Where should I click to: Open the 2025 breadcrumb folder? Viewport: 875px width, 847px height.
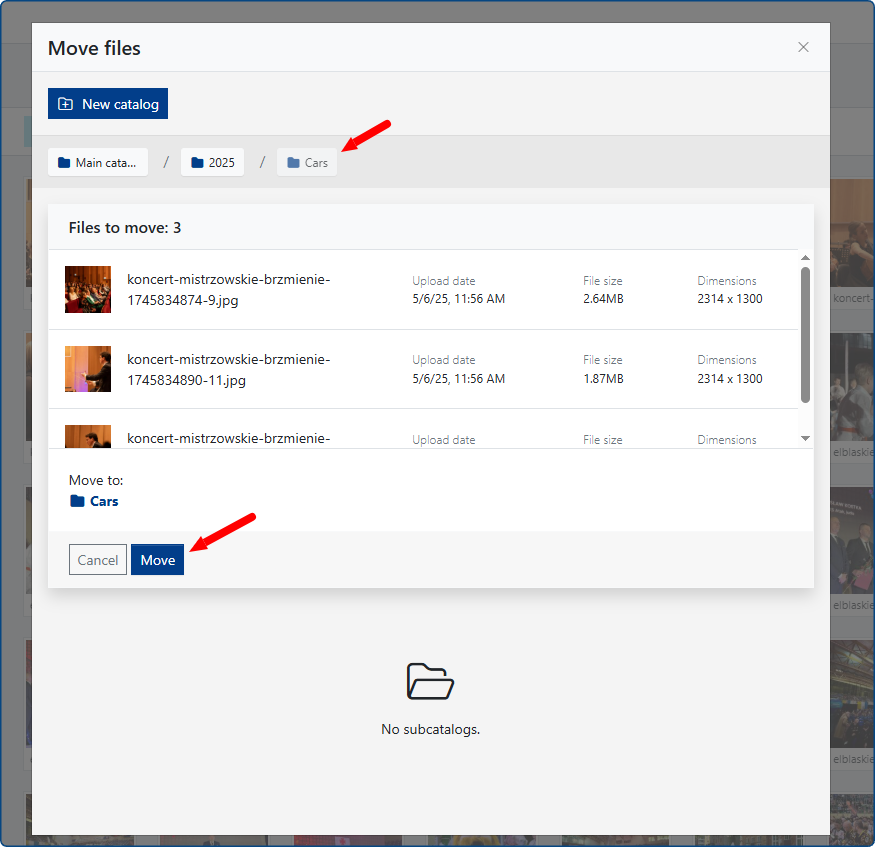[x=212, y=162]
